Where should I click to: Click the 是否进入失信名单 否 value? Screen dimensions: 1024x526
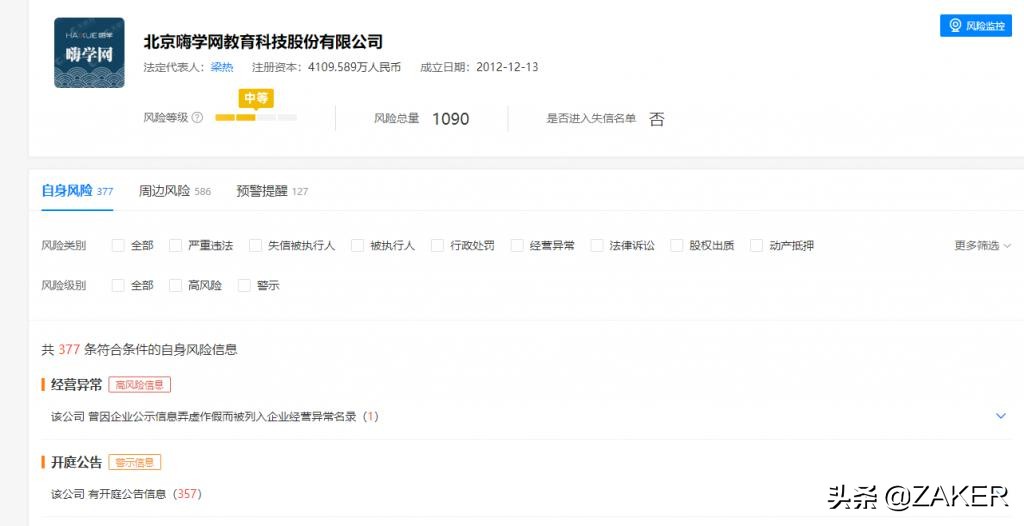pos(656,119)
